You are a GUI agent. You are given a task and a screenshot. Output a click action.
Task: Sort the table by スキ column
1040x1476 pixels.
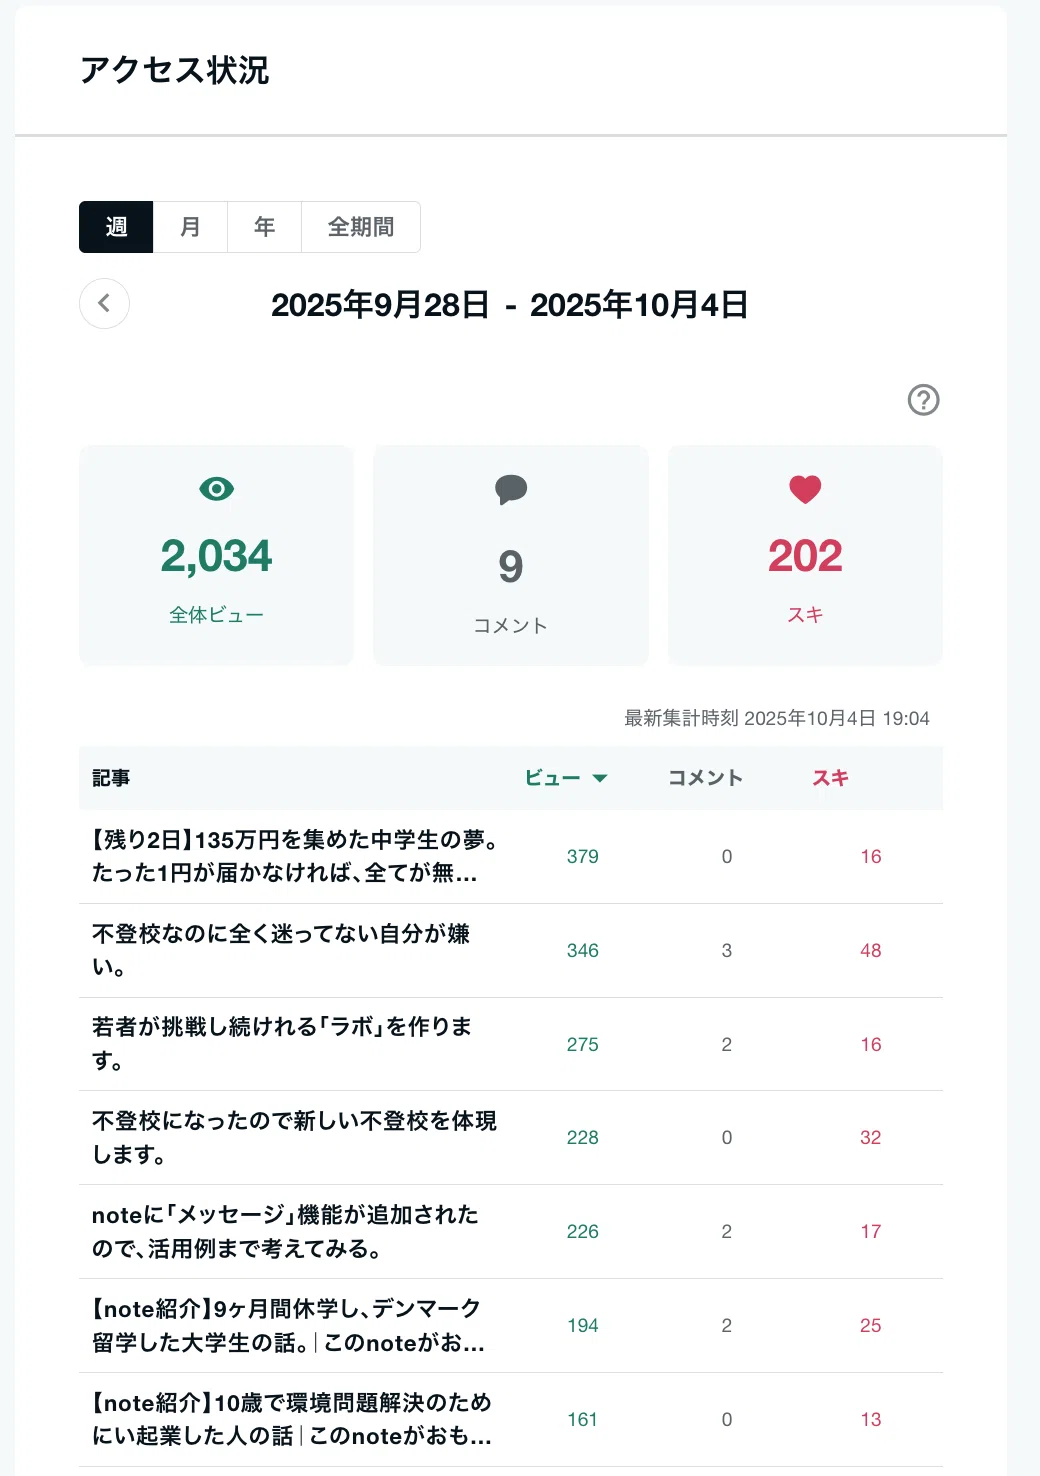pos(830,778)
